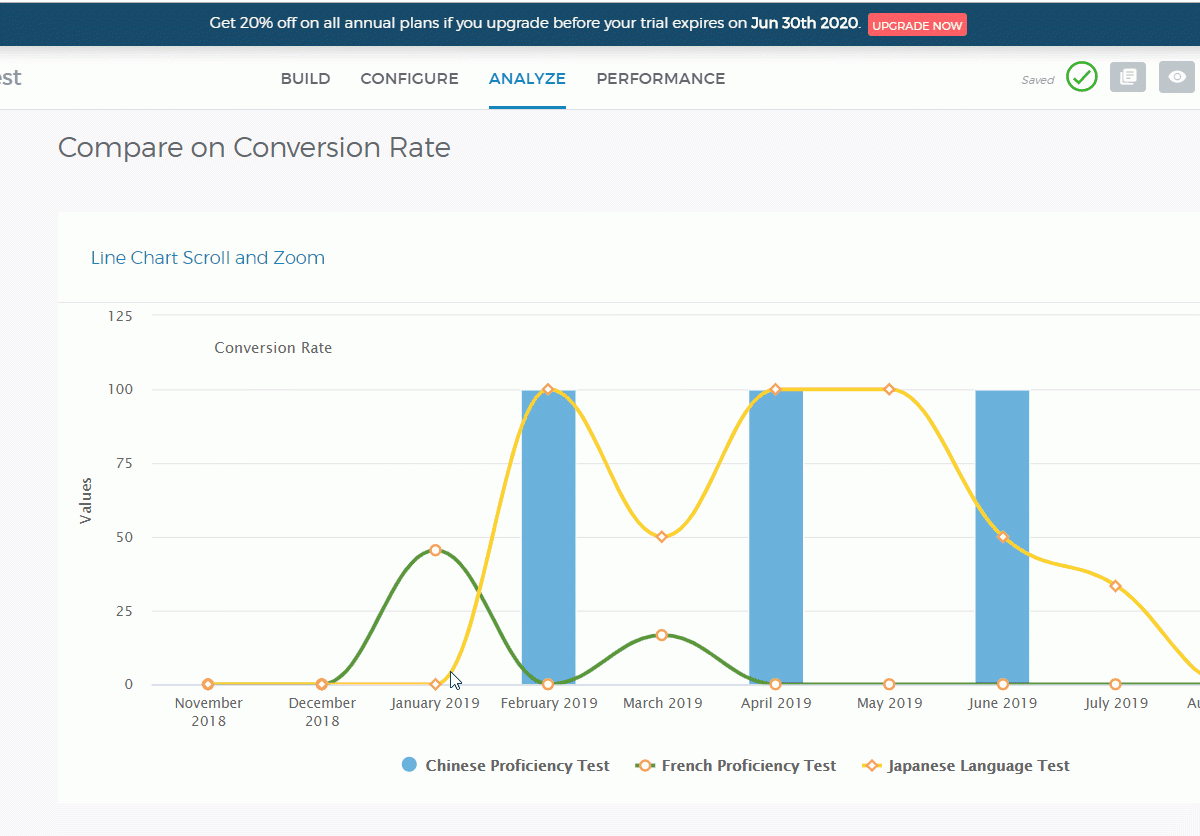Hide the Japanese Language Test series

tap(967, 766)
